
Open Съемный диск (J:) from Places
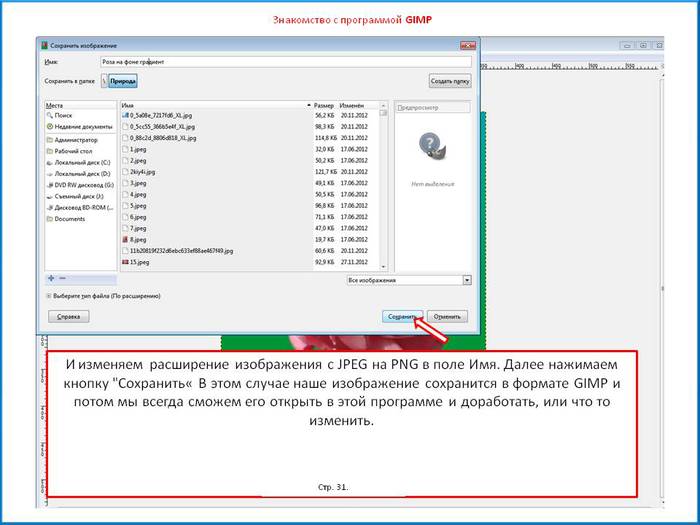81,196
